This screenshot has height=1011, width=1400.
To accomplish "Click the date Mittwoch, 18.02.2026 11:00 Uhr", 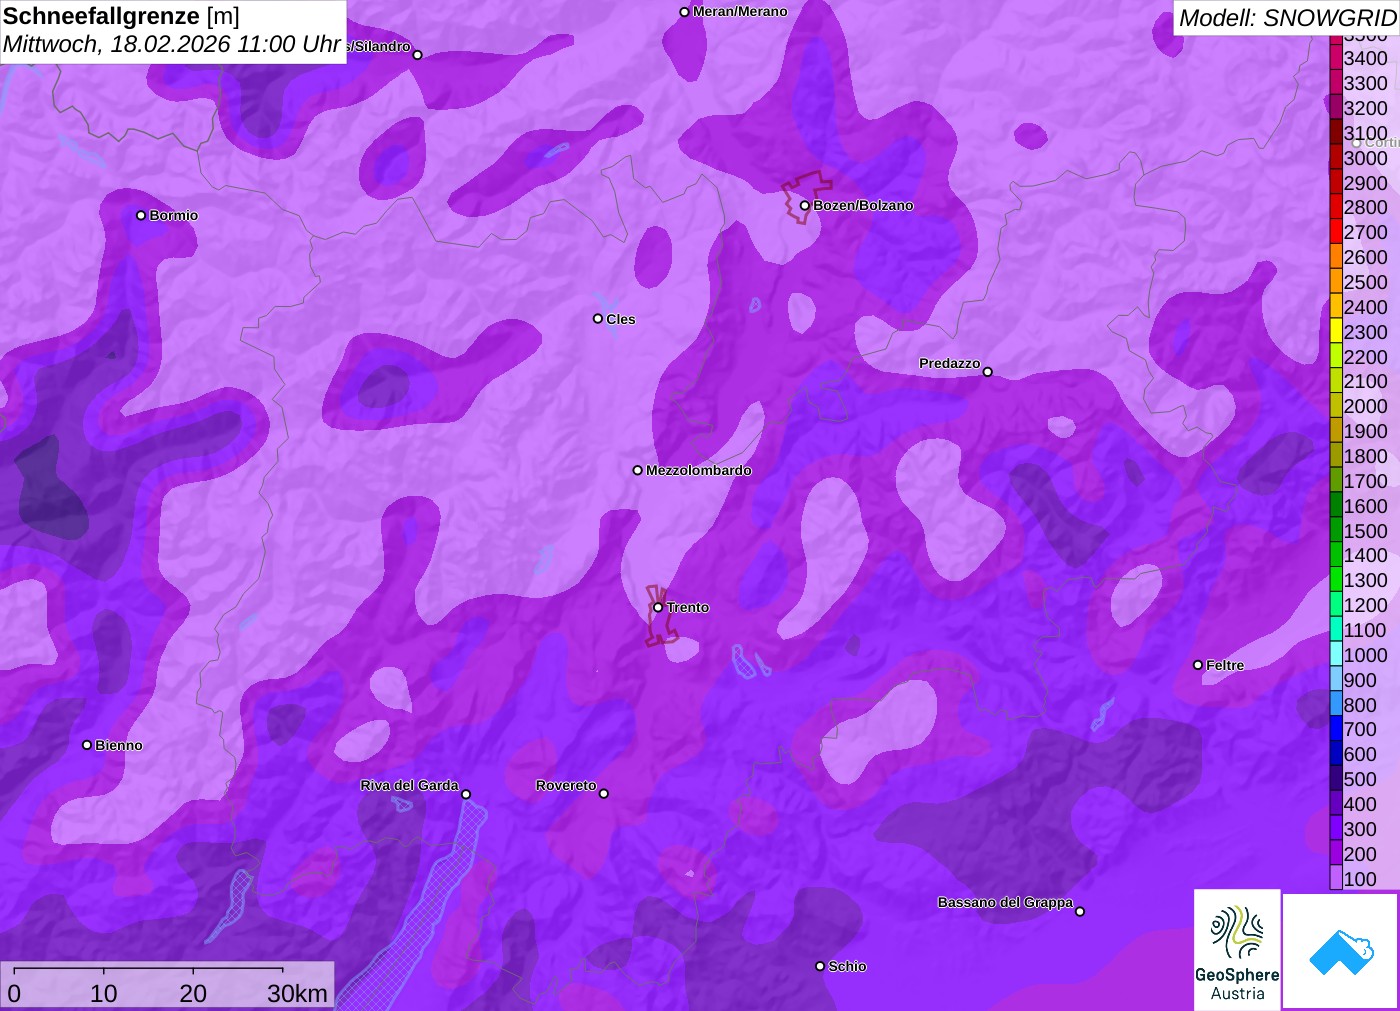I will (172, 44).
